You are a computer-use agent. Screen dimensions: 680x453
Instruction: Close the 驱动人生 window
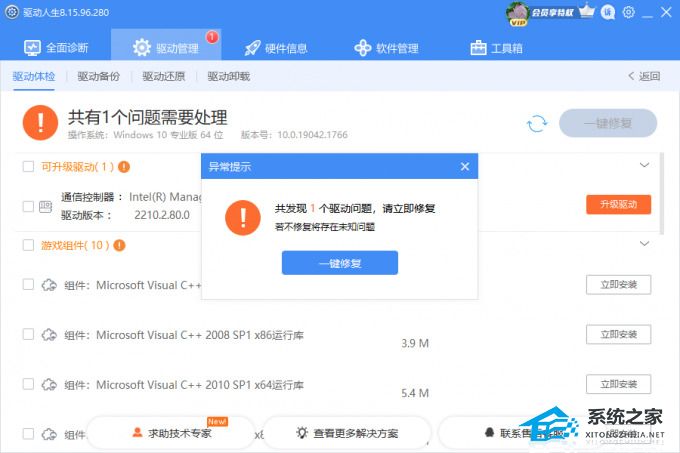(x=667, y=12)
